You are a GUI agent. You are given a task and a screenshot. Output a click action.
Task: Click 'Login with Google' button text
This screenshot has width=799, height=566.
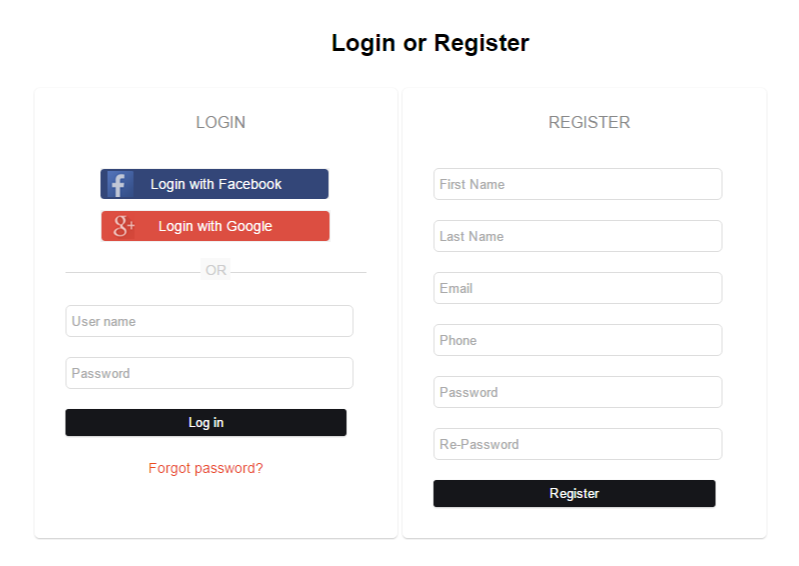[215, 226]
